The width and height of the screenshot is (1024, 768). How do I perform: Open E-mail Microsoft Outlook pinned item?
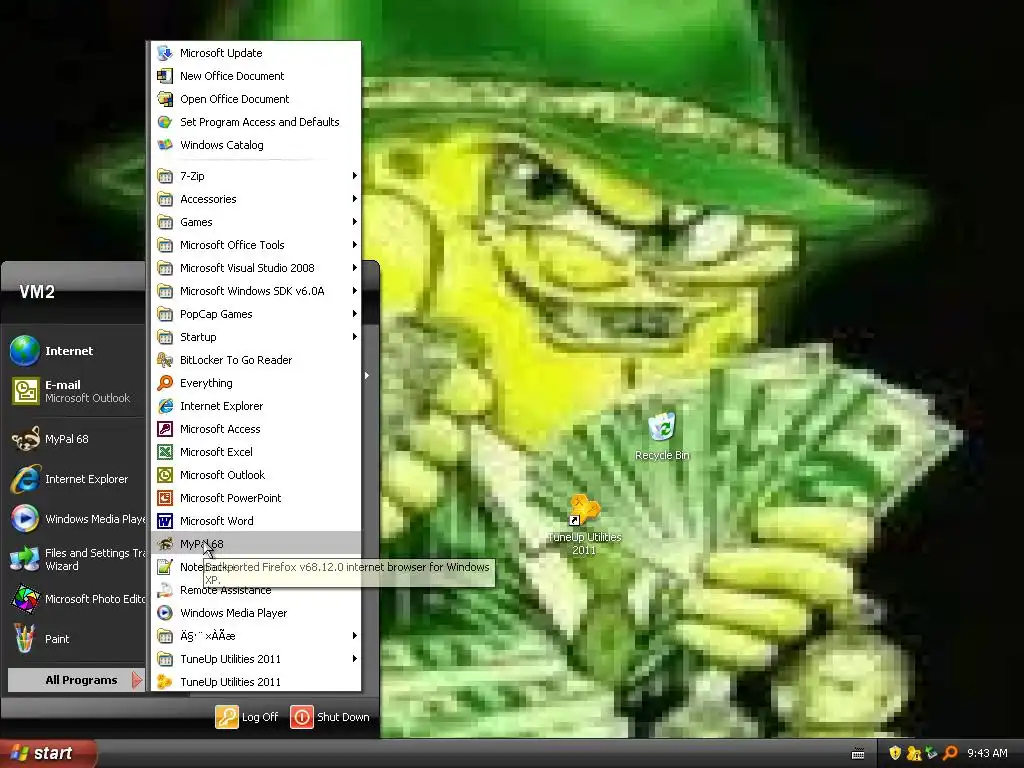point(76,391)
